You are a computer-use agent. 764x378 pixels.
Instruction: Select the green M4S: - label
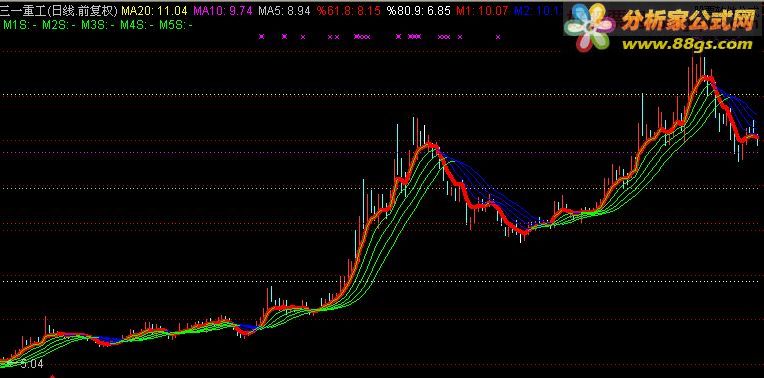click(137, 25)
